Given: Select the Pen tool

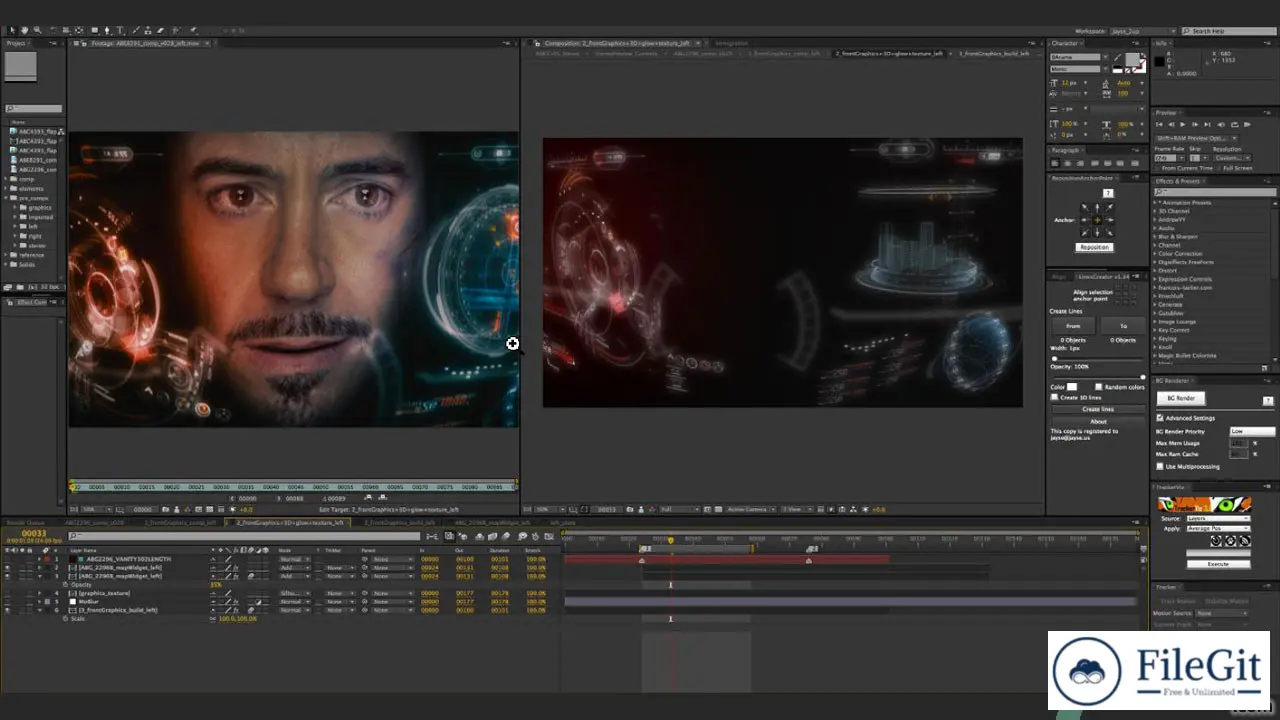Looking at the screenshot, I should 107,30.
